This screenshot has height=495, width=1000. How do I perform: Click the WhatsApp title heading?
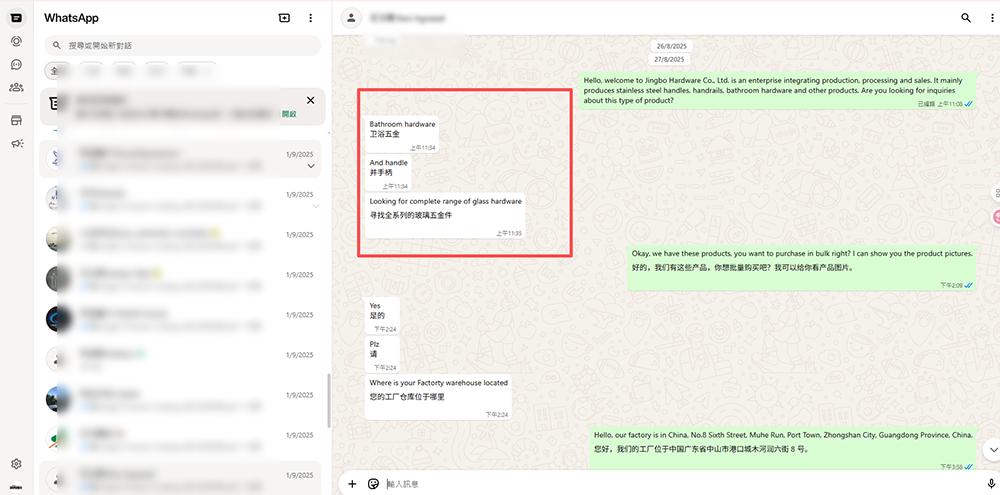click(71, 18)
